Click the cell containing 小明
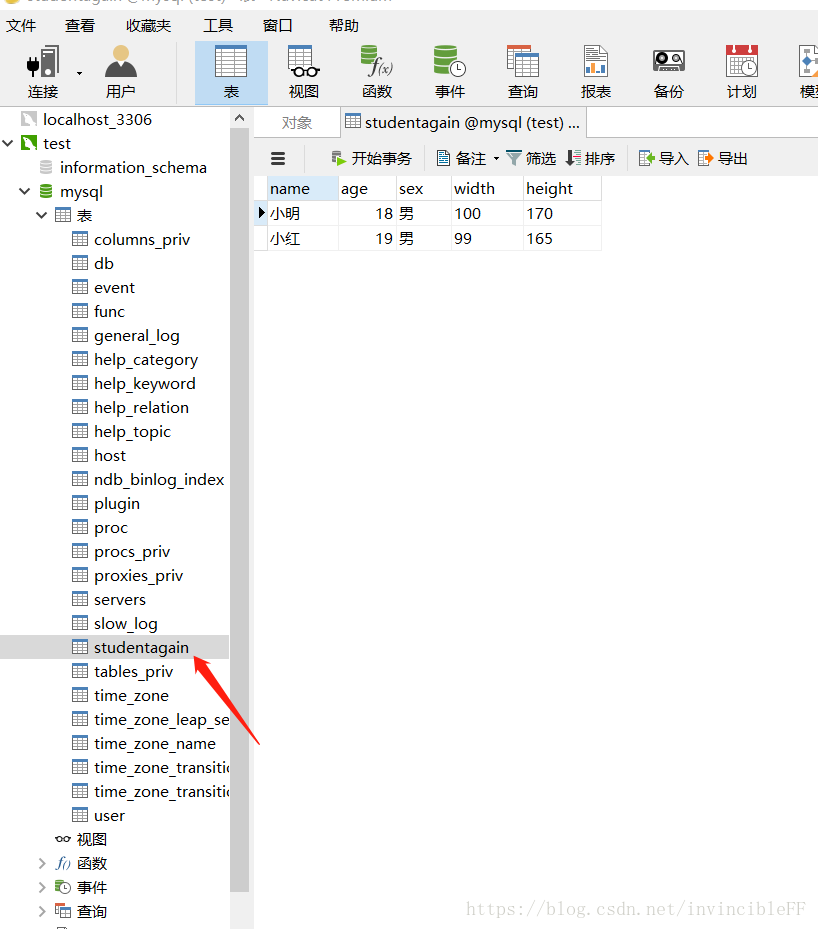 click(x=303, y=213)
